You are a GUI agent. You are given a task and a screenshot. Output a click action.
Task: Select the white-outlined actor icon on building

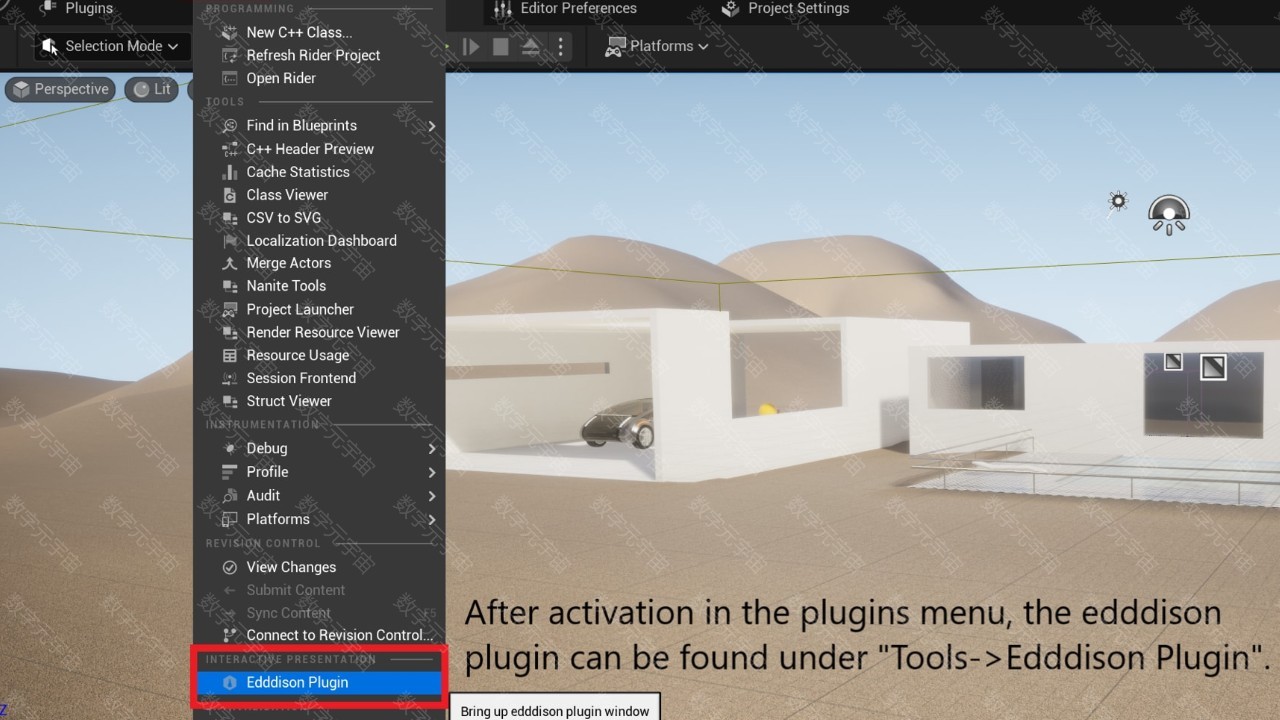1213,367
